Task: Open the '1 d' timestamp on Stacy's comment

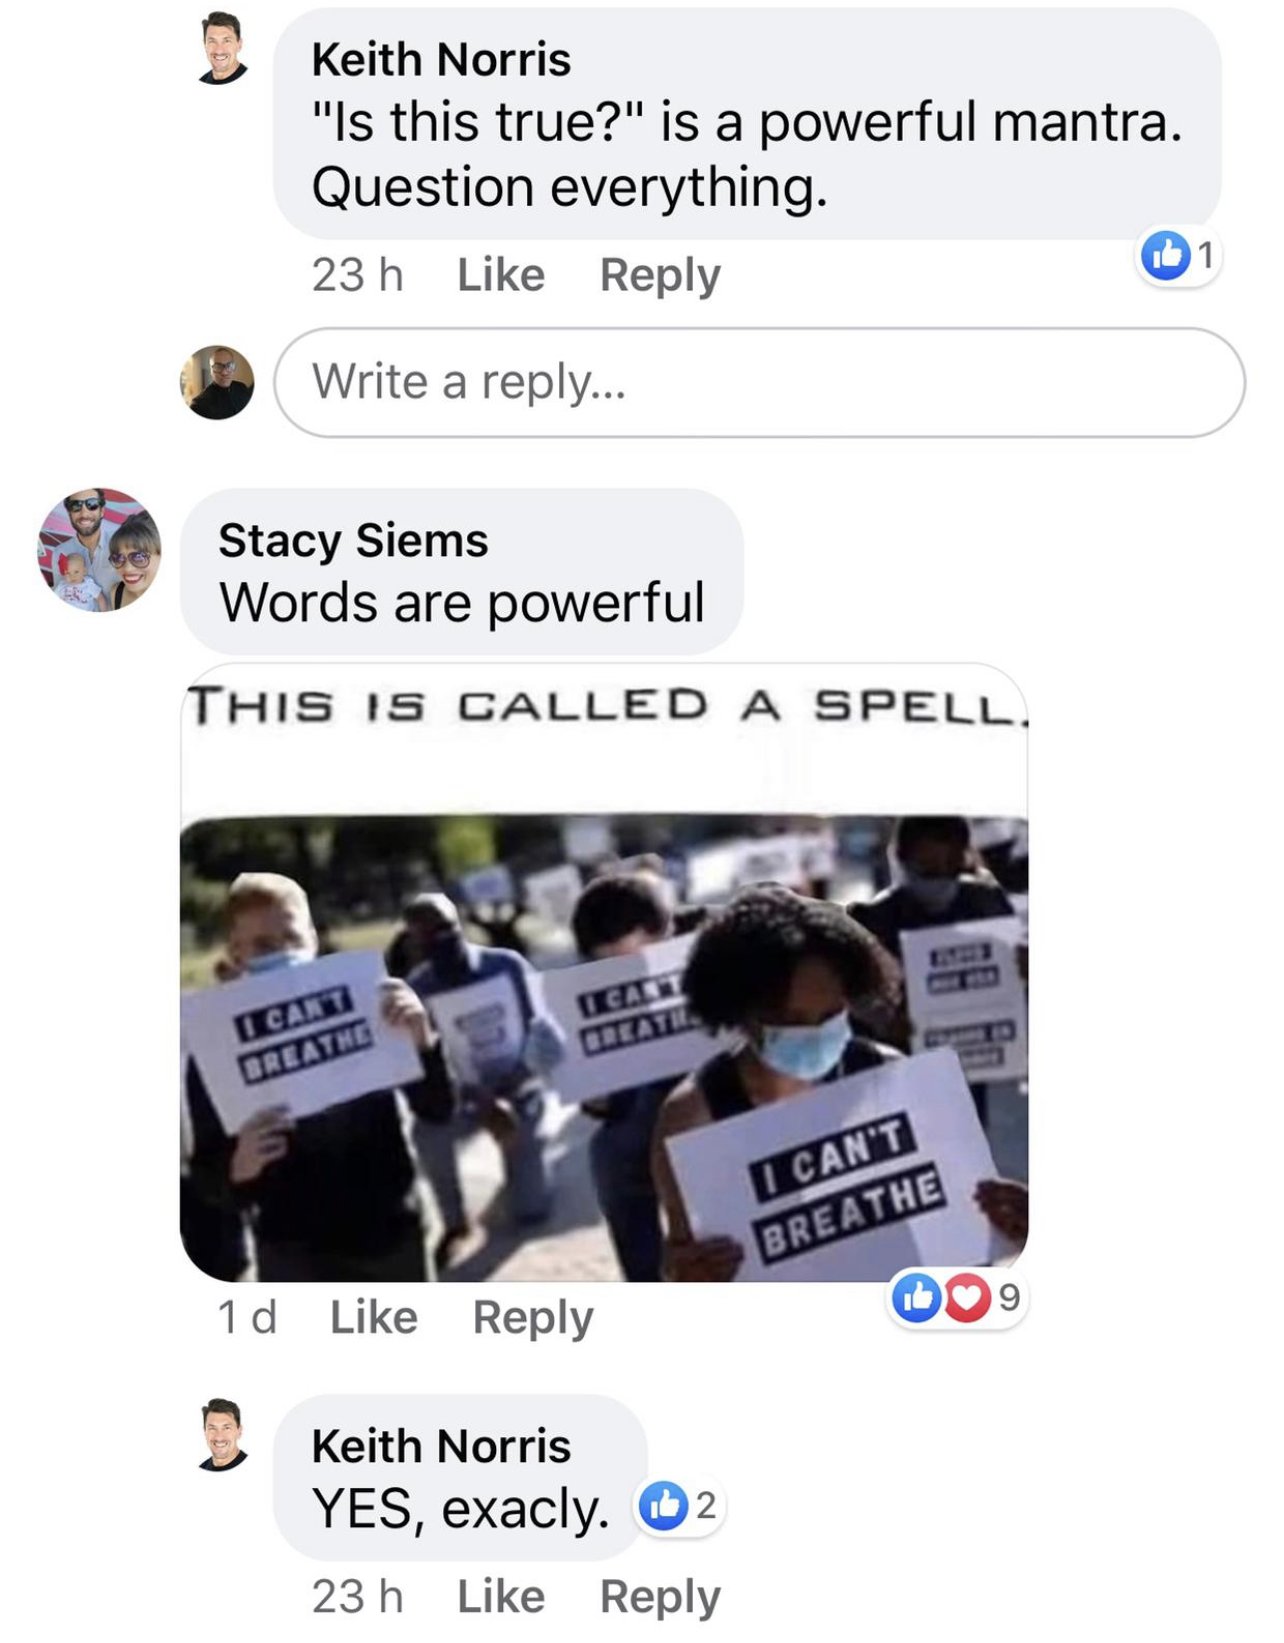Action: [247, 1317]
